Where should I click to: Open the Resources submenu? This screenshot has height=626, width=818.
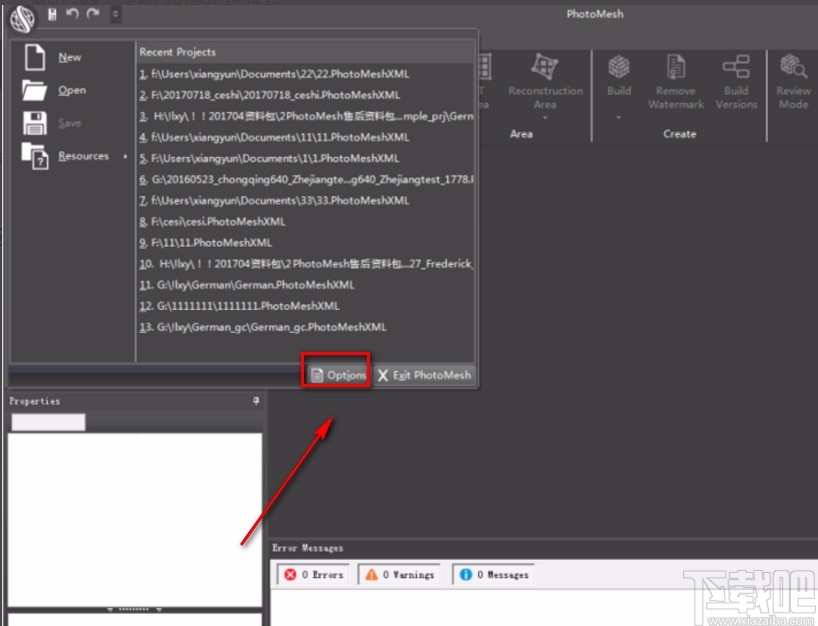(83, 156)
